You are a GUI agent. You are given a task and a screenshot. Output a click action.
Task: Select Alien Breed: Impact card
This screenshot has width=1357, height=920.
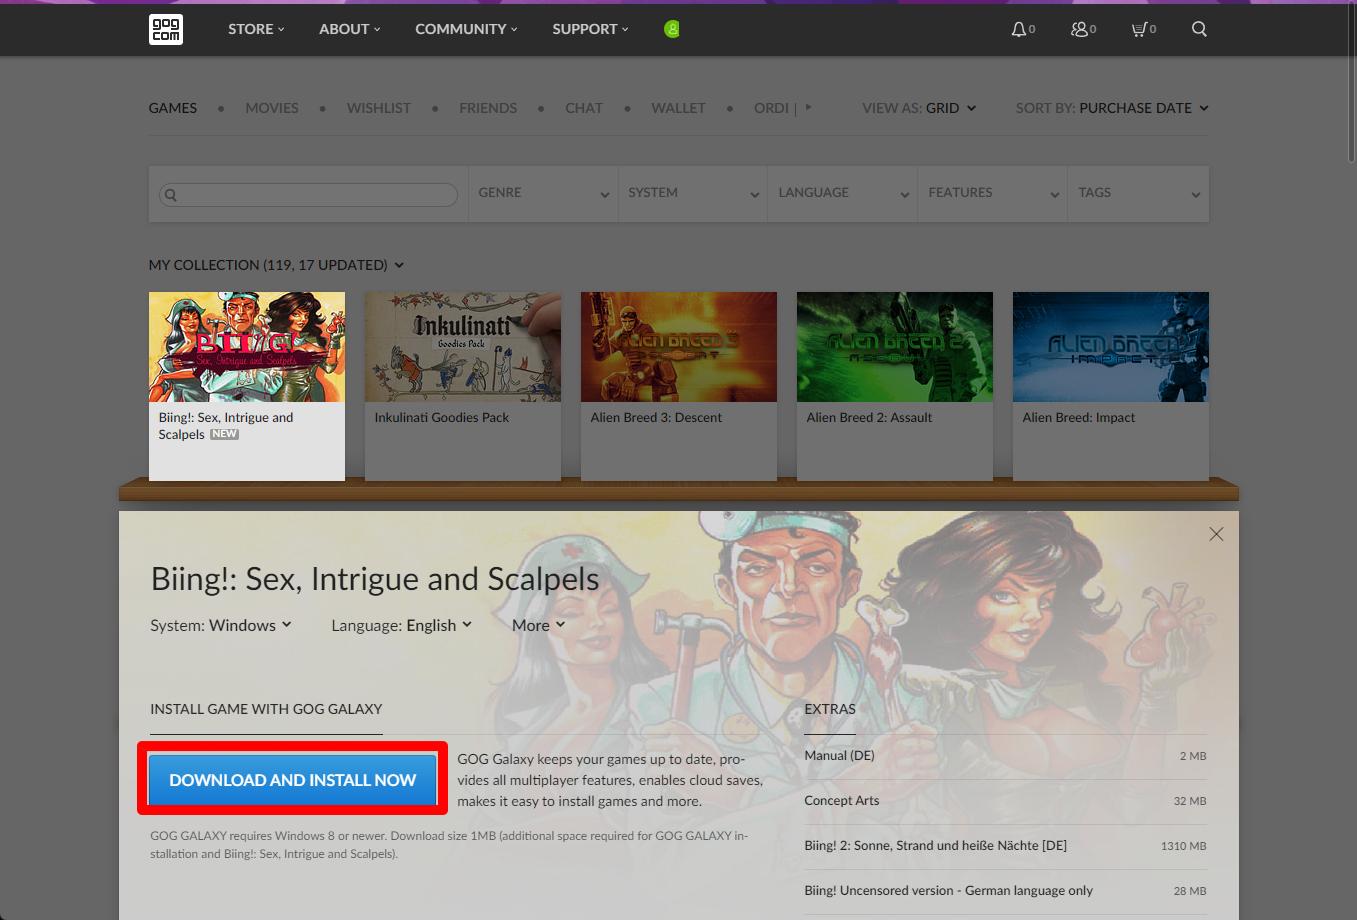click(1111, 386)
